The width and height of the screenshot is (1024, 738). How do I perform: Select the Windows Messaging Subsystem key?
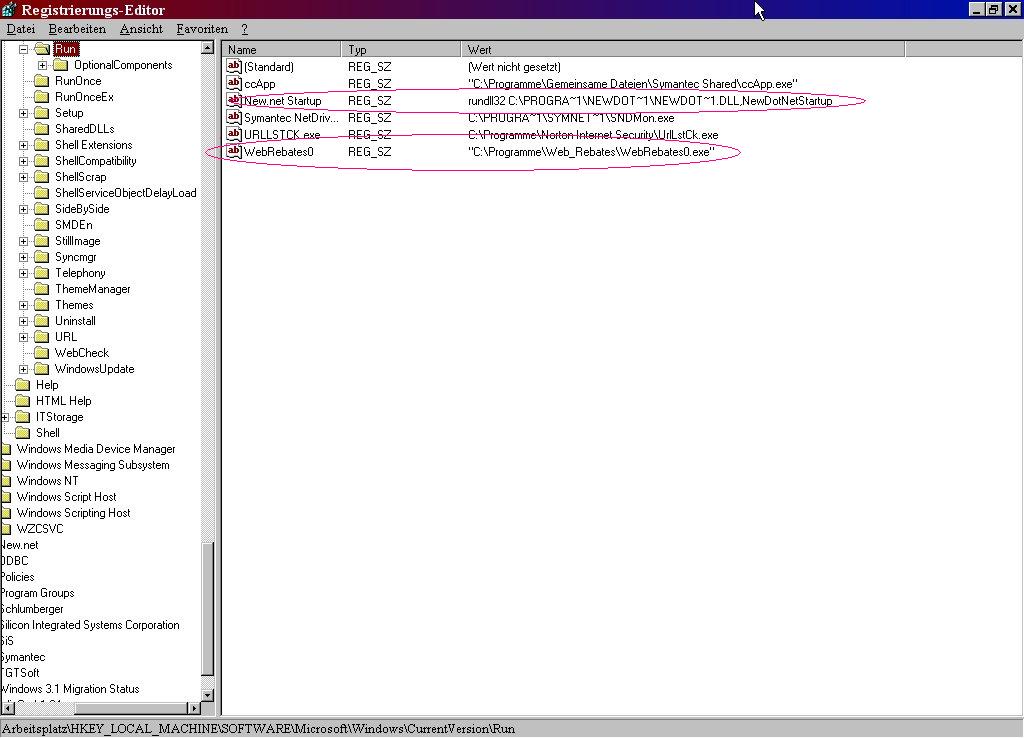coord(93,465)
